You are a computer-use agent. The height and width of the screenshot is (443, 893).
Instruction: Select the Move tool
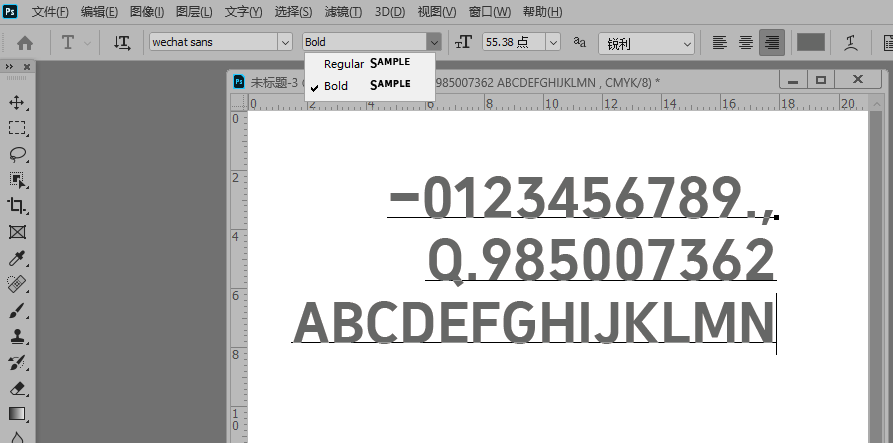(x=17, y=102)
